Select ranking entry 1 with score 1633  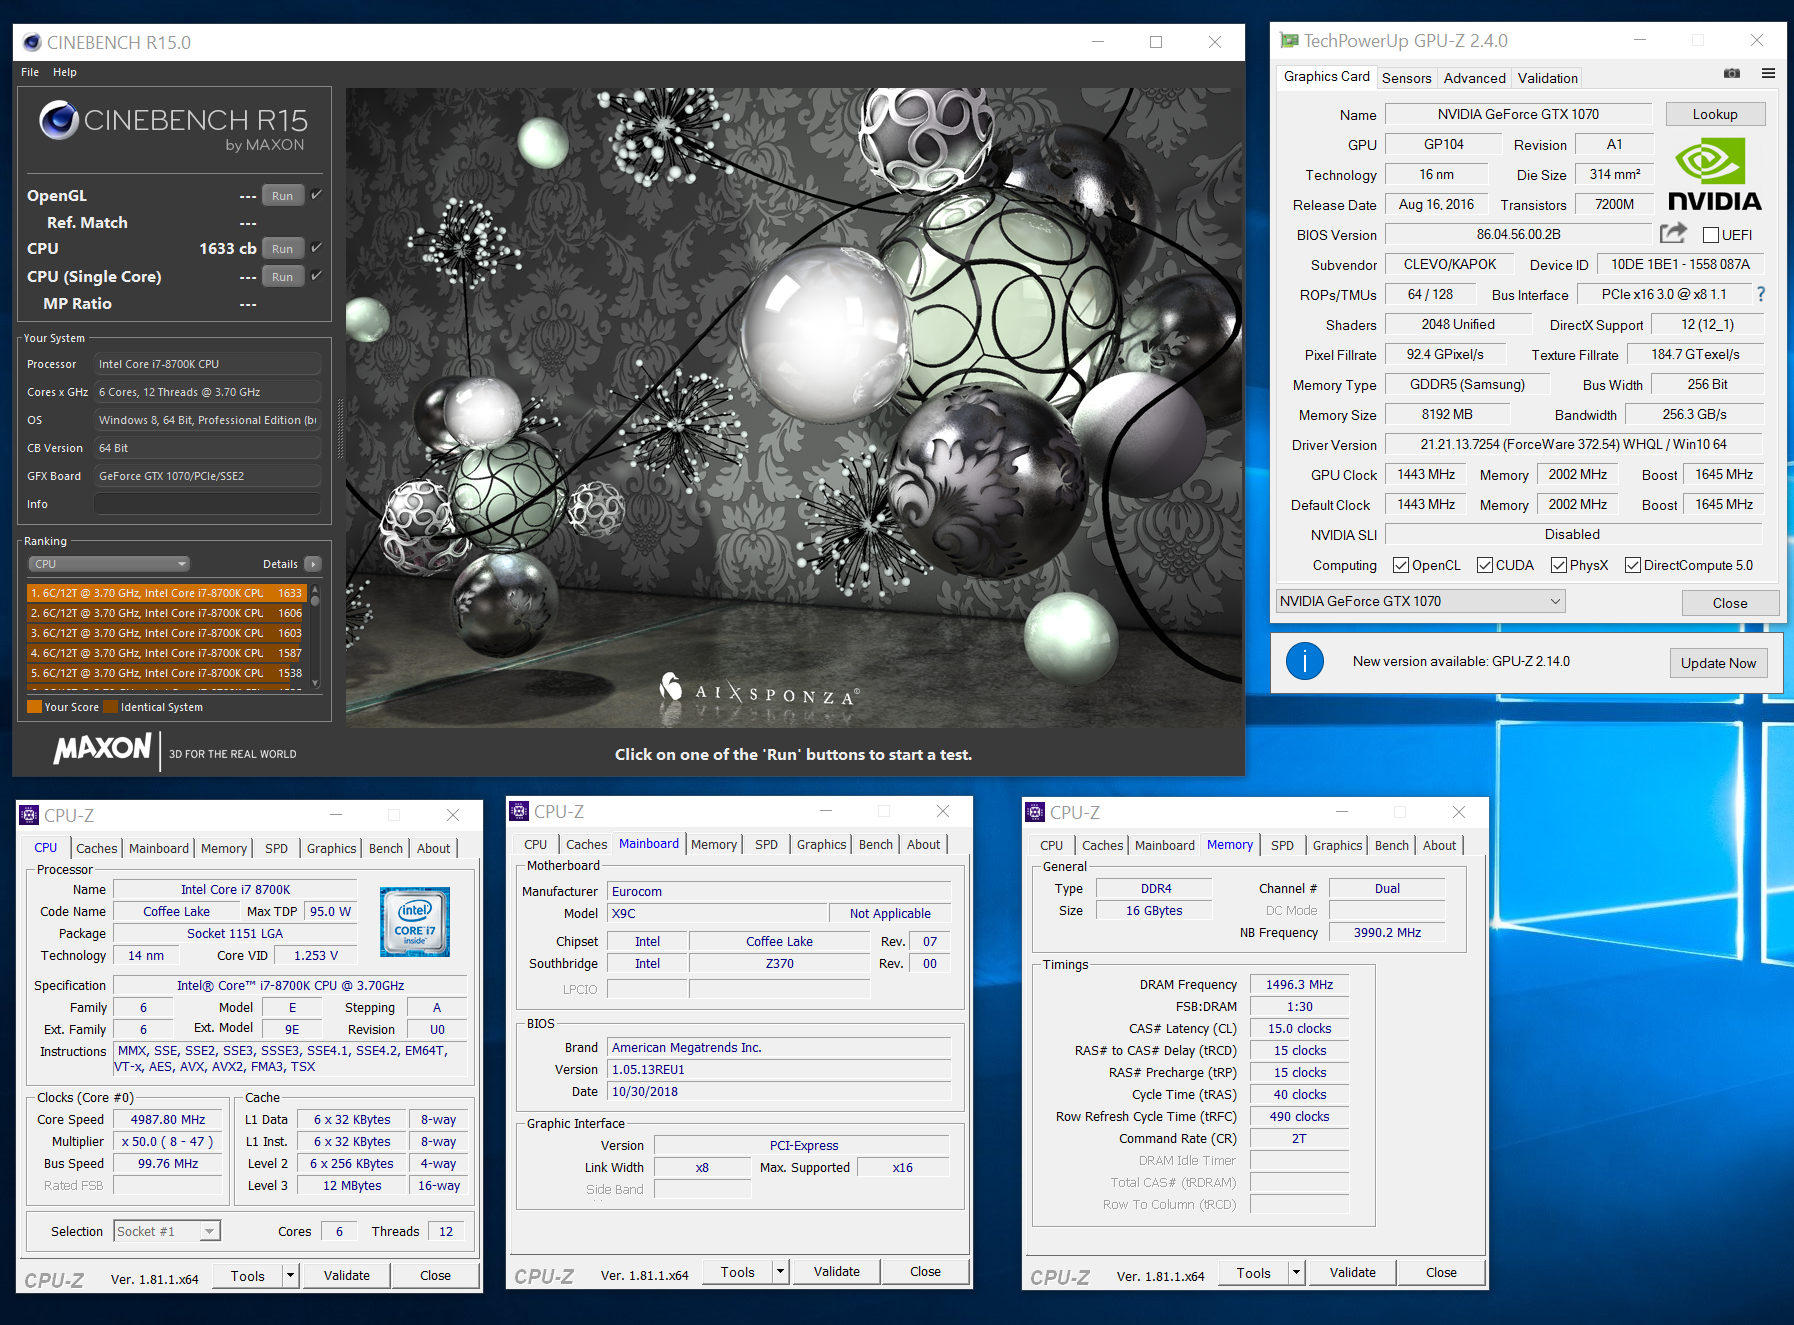click(166, 593)
